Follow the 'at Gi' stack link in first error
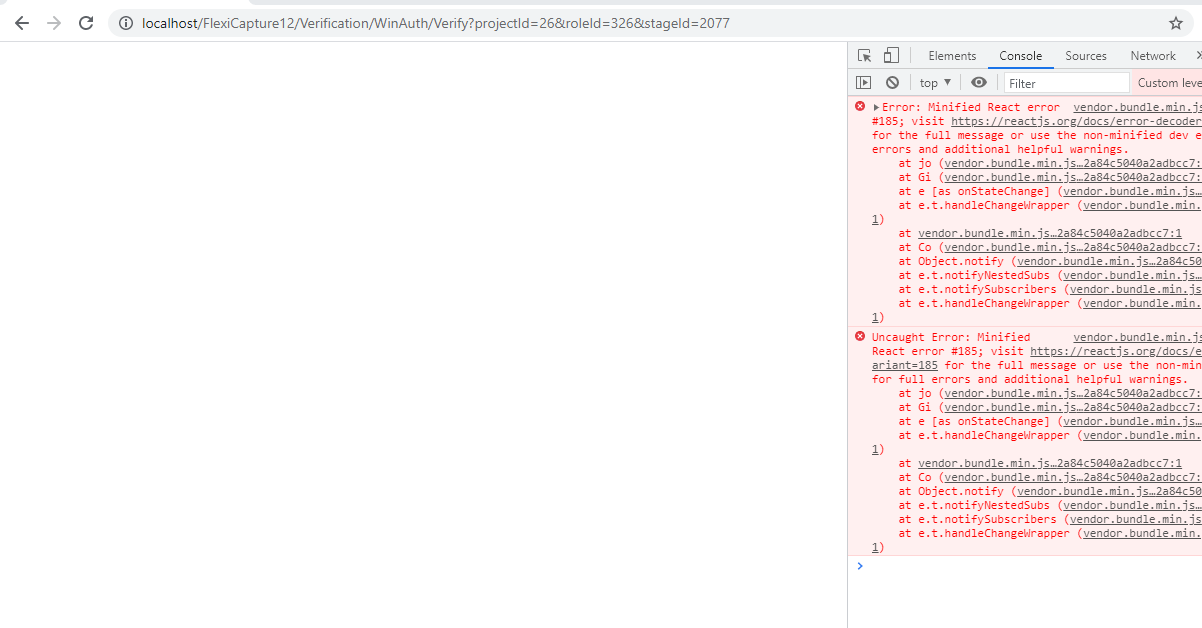This screenshot has height=628, width=1202. [x=1072, y=177]
